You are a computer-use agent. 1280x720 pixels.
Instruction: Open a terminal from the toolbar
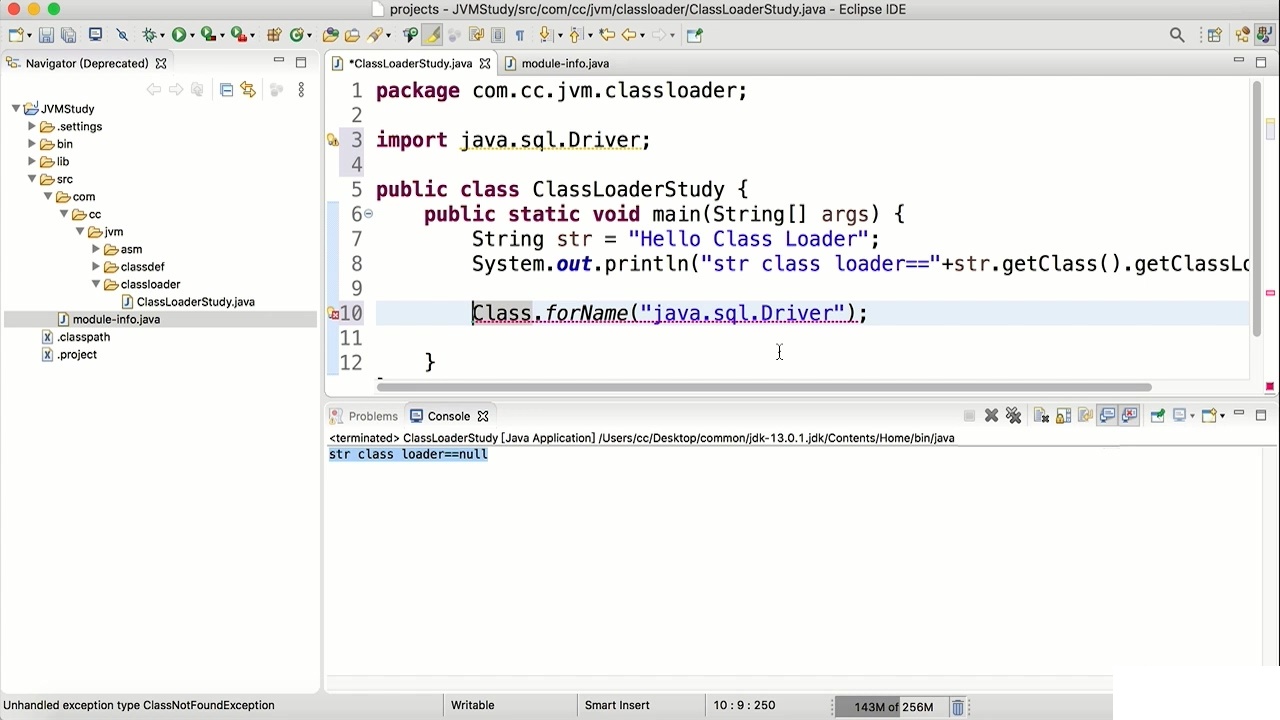click(96, 35)
